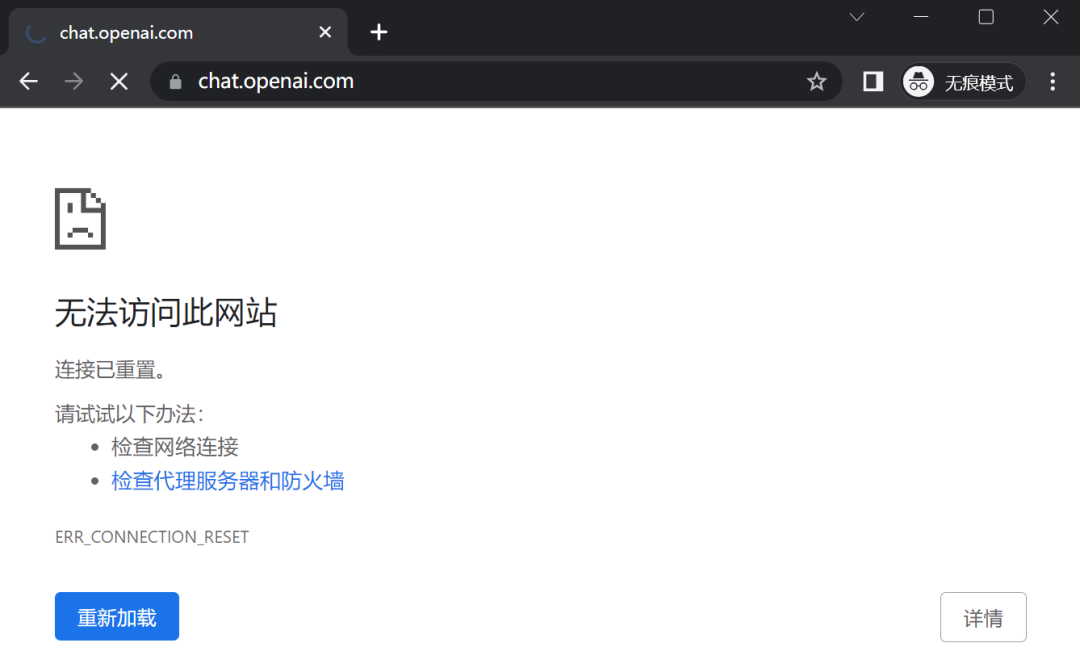The width and height of the screenshot is (1080, 668).
Task: Click the sad page error icon
Action: click(x=81, y=218)
